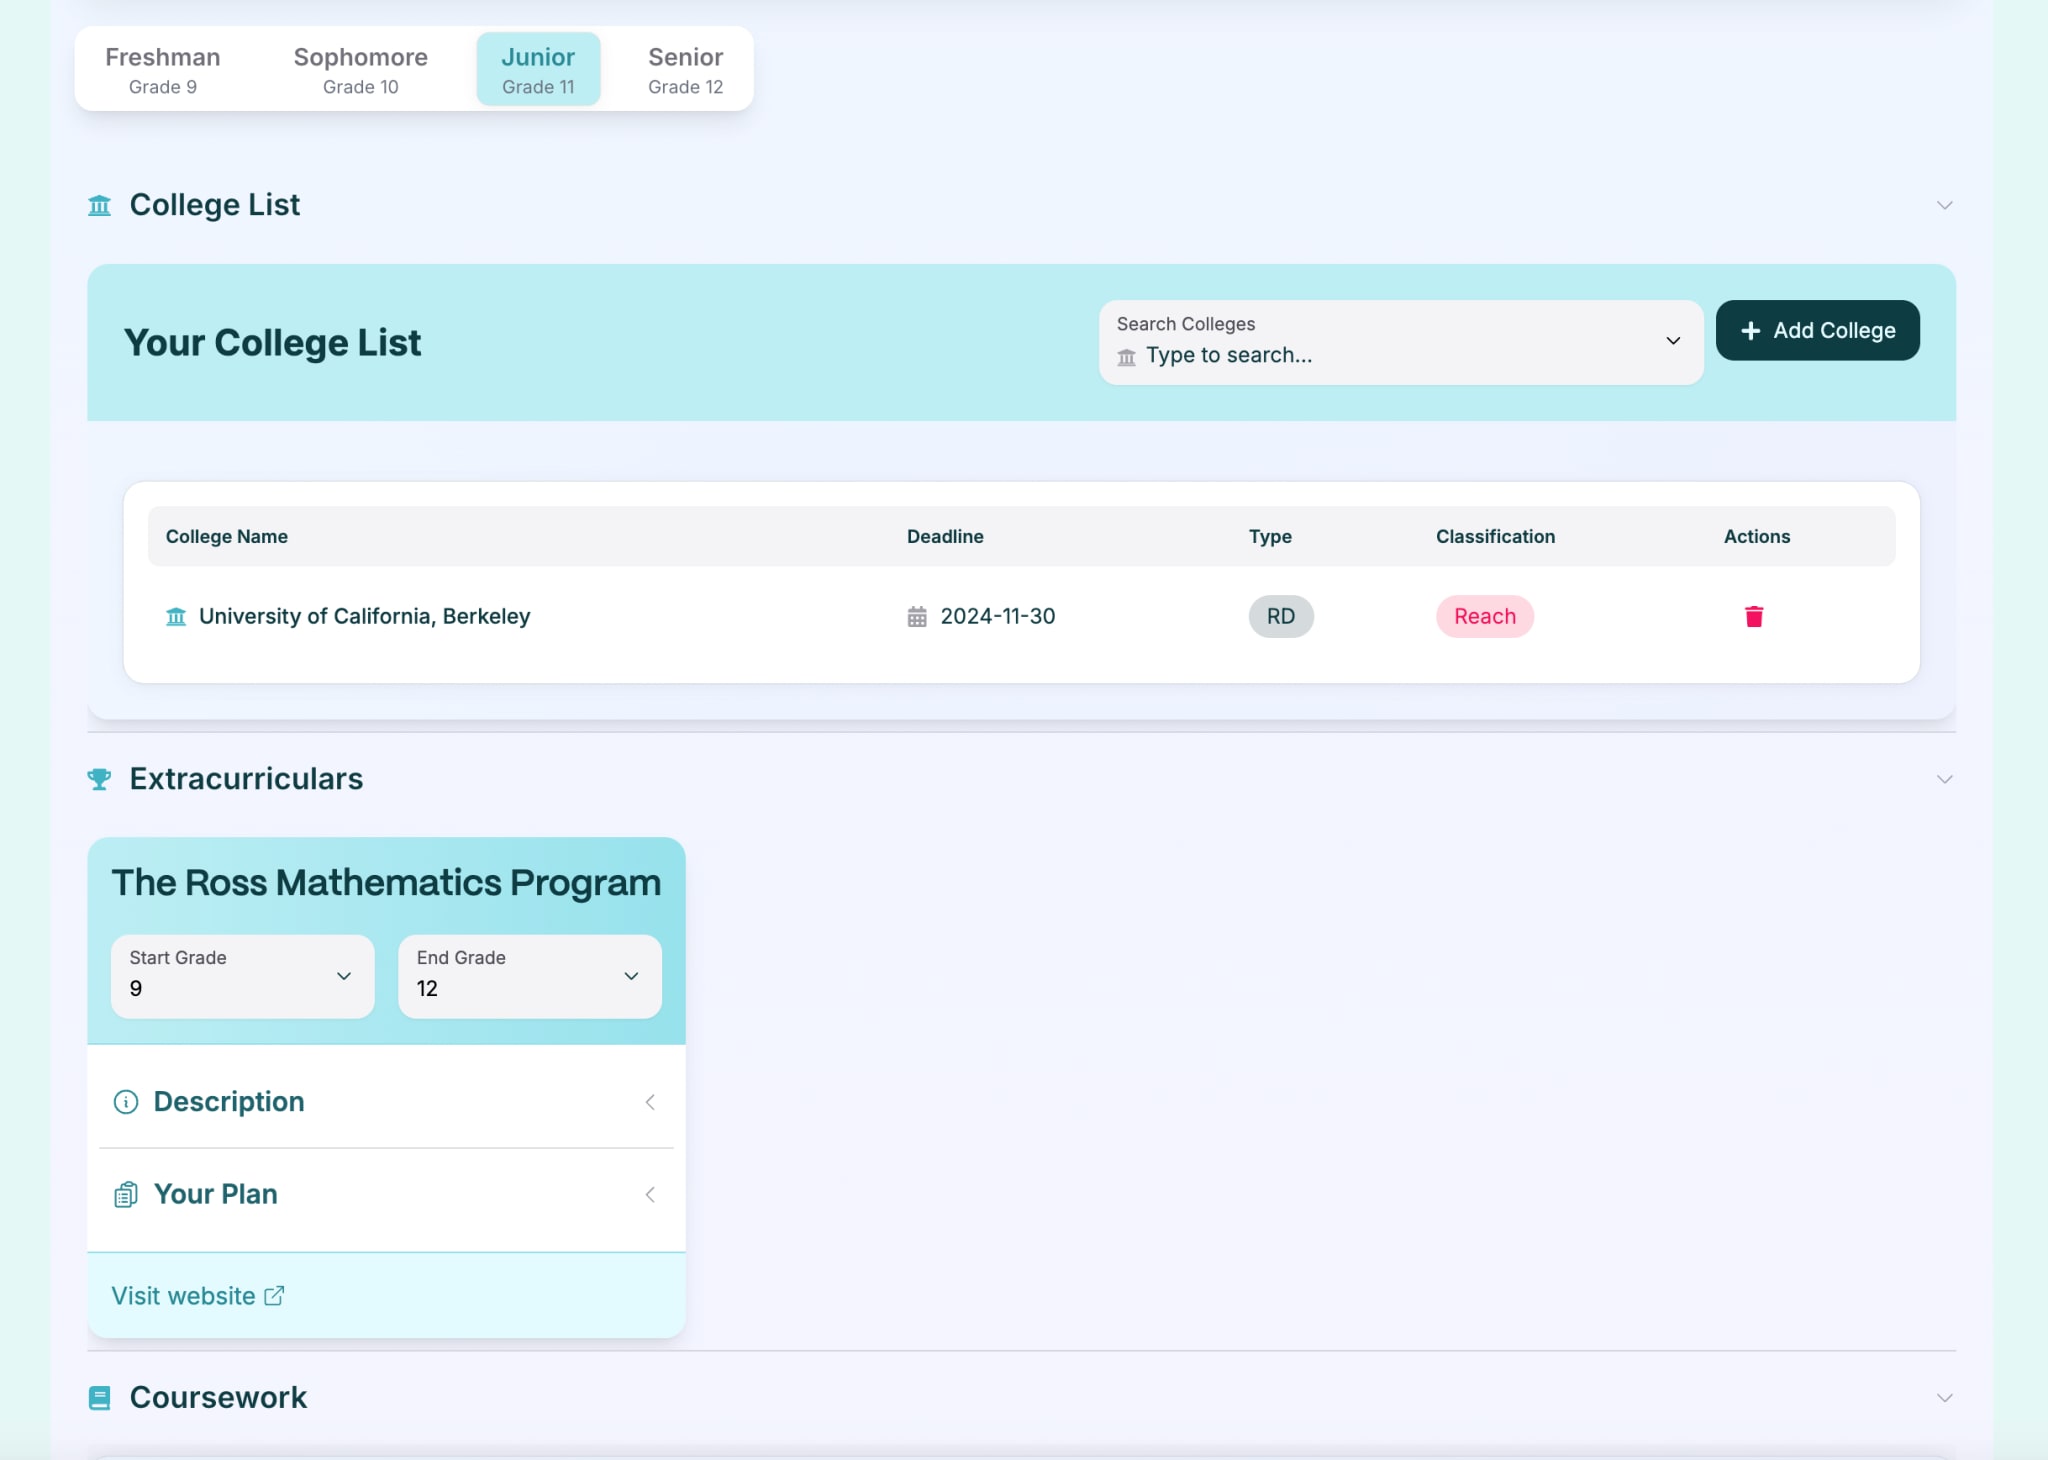Switch to the Senior Grade 12 tab
Image resolution: width=2048 pixels, height=1460 pixels.
685,69
